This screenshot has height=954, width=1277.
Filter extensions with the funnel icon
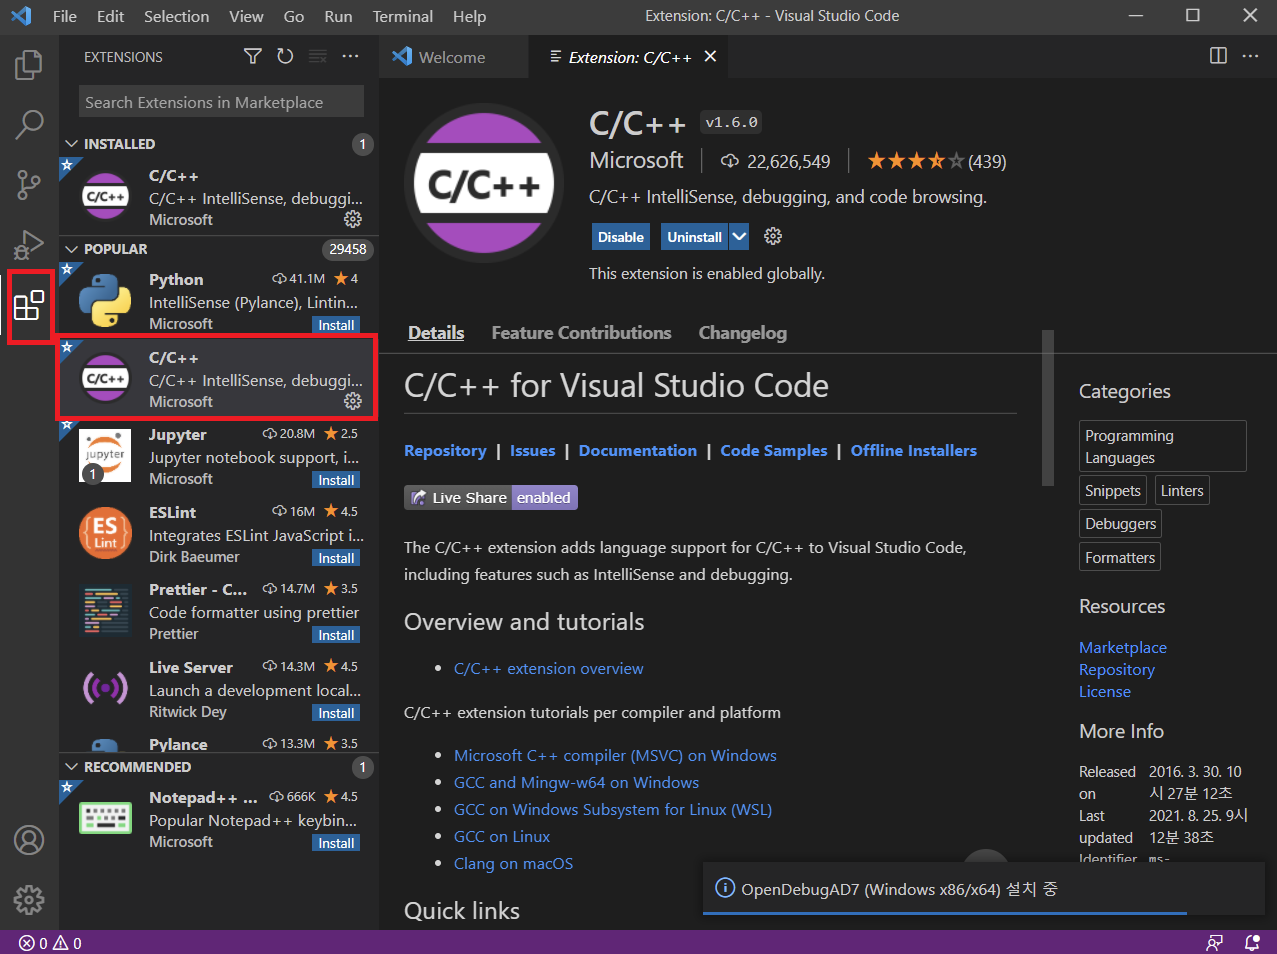(x=253, y=56)
